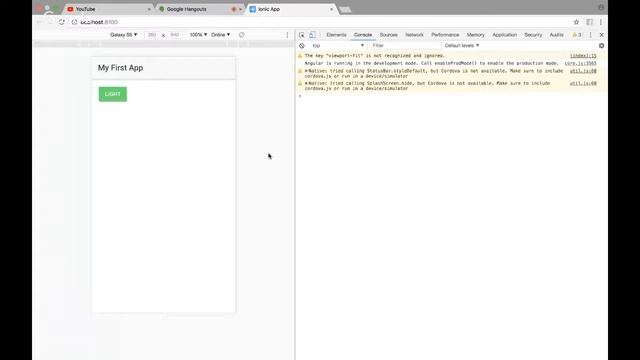
Task: Click the device width input field
Action: (x=152, y=35)
